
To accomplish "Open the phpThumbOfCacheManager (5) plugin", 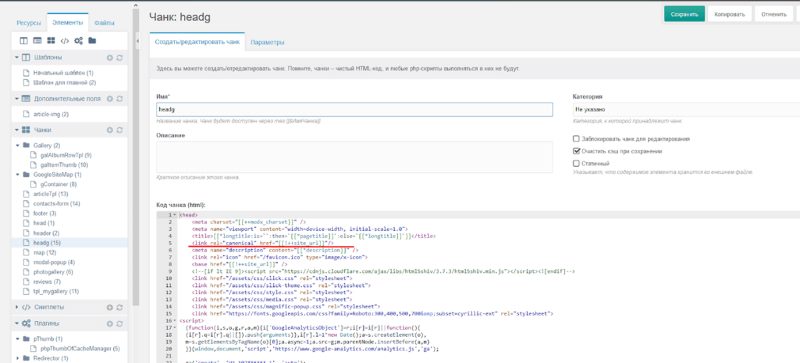I will point(80,349).
